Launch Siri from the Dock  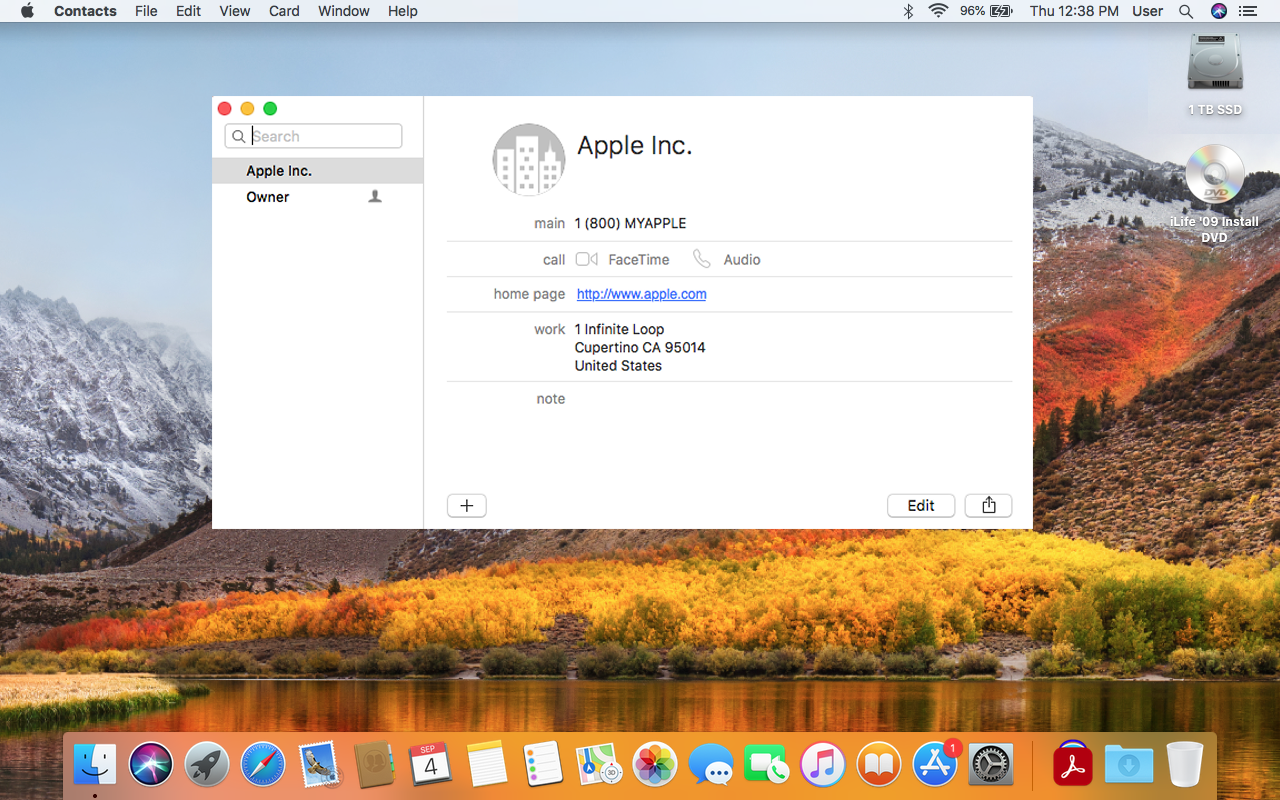(x=151, y=766)
